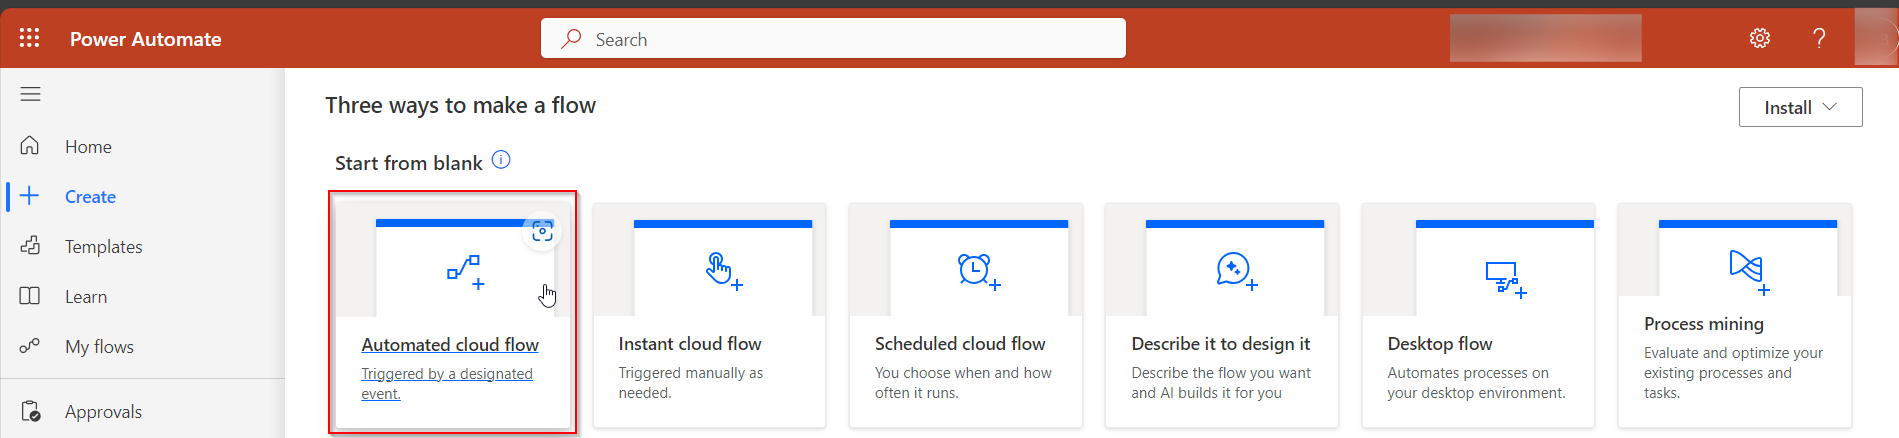Click the Instant cloud flow tap icon

pyautogui.click(x=723, y=270)
